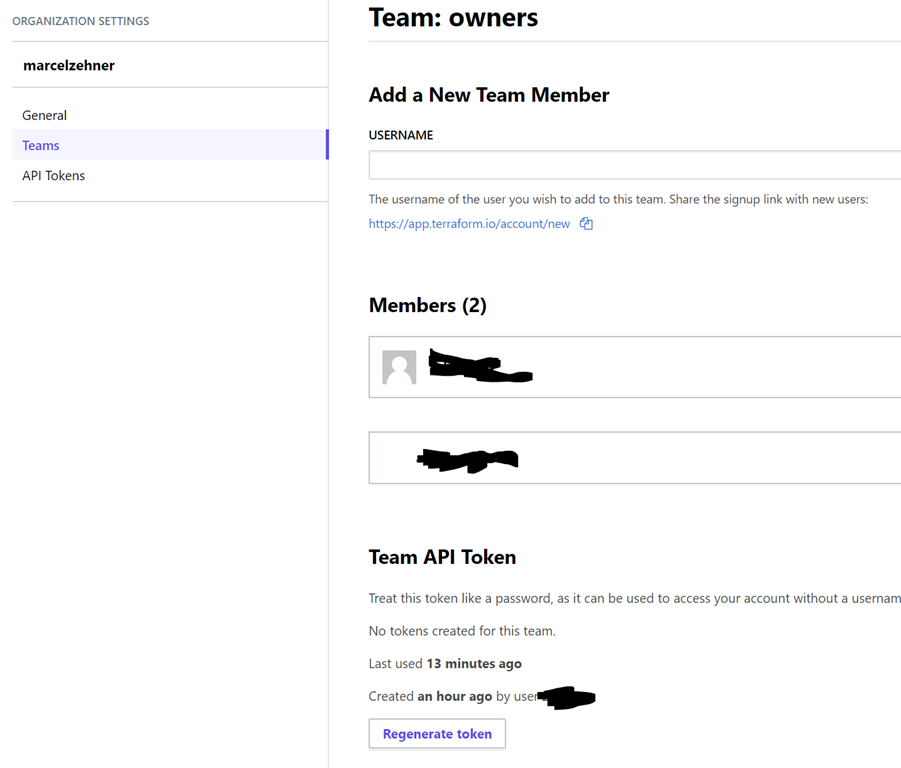Click the ORGANIZATION SETTINGS sidebar header

[x=81, y=21]
